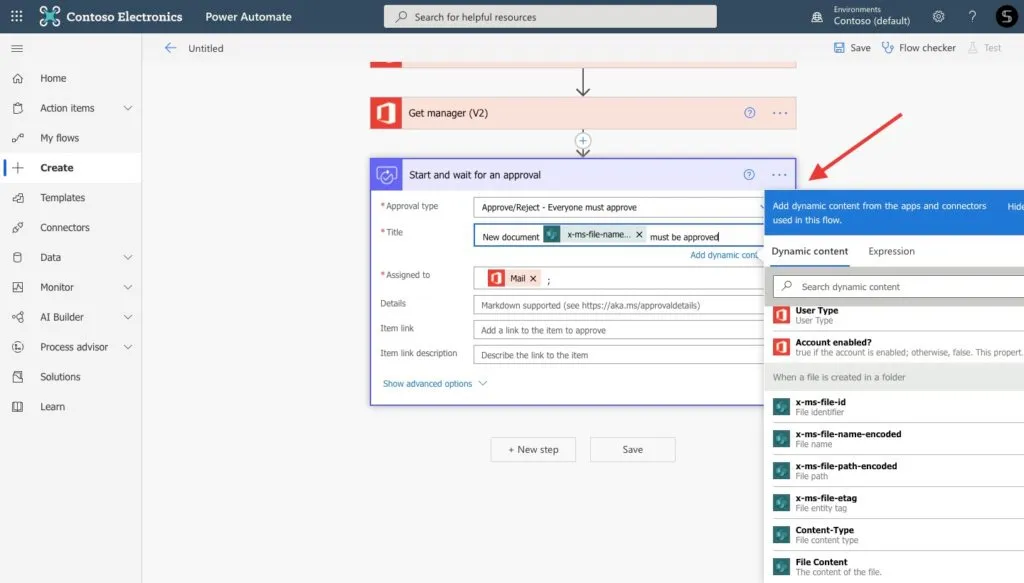1024x583 pixels.
Task: Insert a step with the plus connector
Action: (x=583, y=140)
